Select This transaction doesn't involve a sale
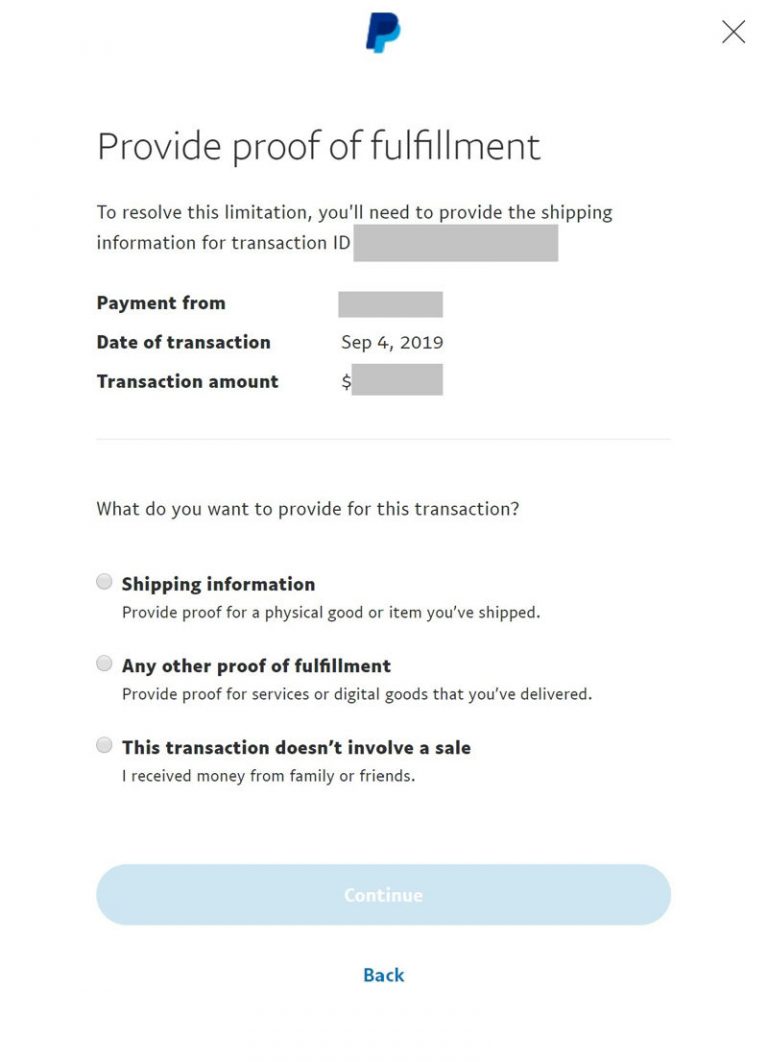 tap(103, 745)
